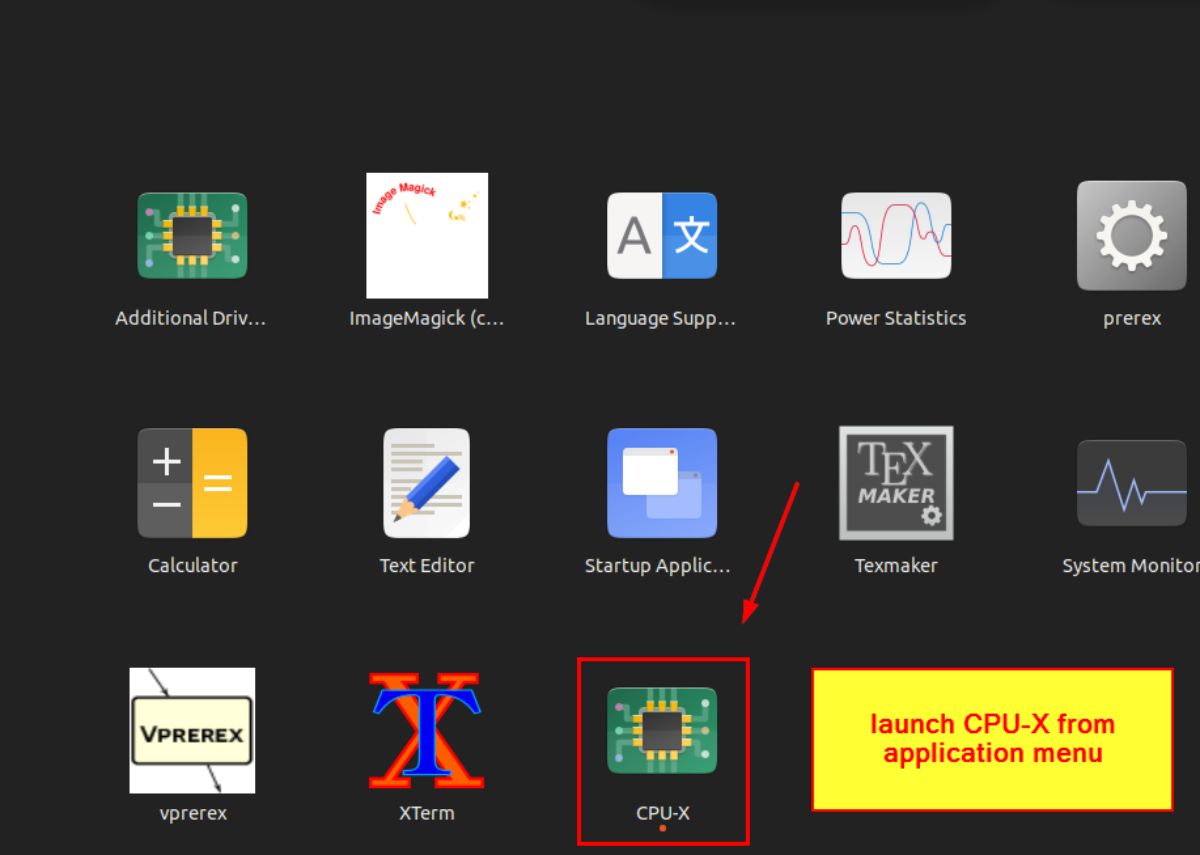Click the CPU-X label under its icon
This screenshot has height=855, width=1200.
tap(662, 813)
